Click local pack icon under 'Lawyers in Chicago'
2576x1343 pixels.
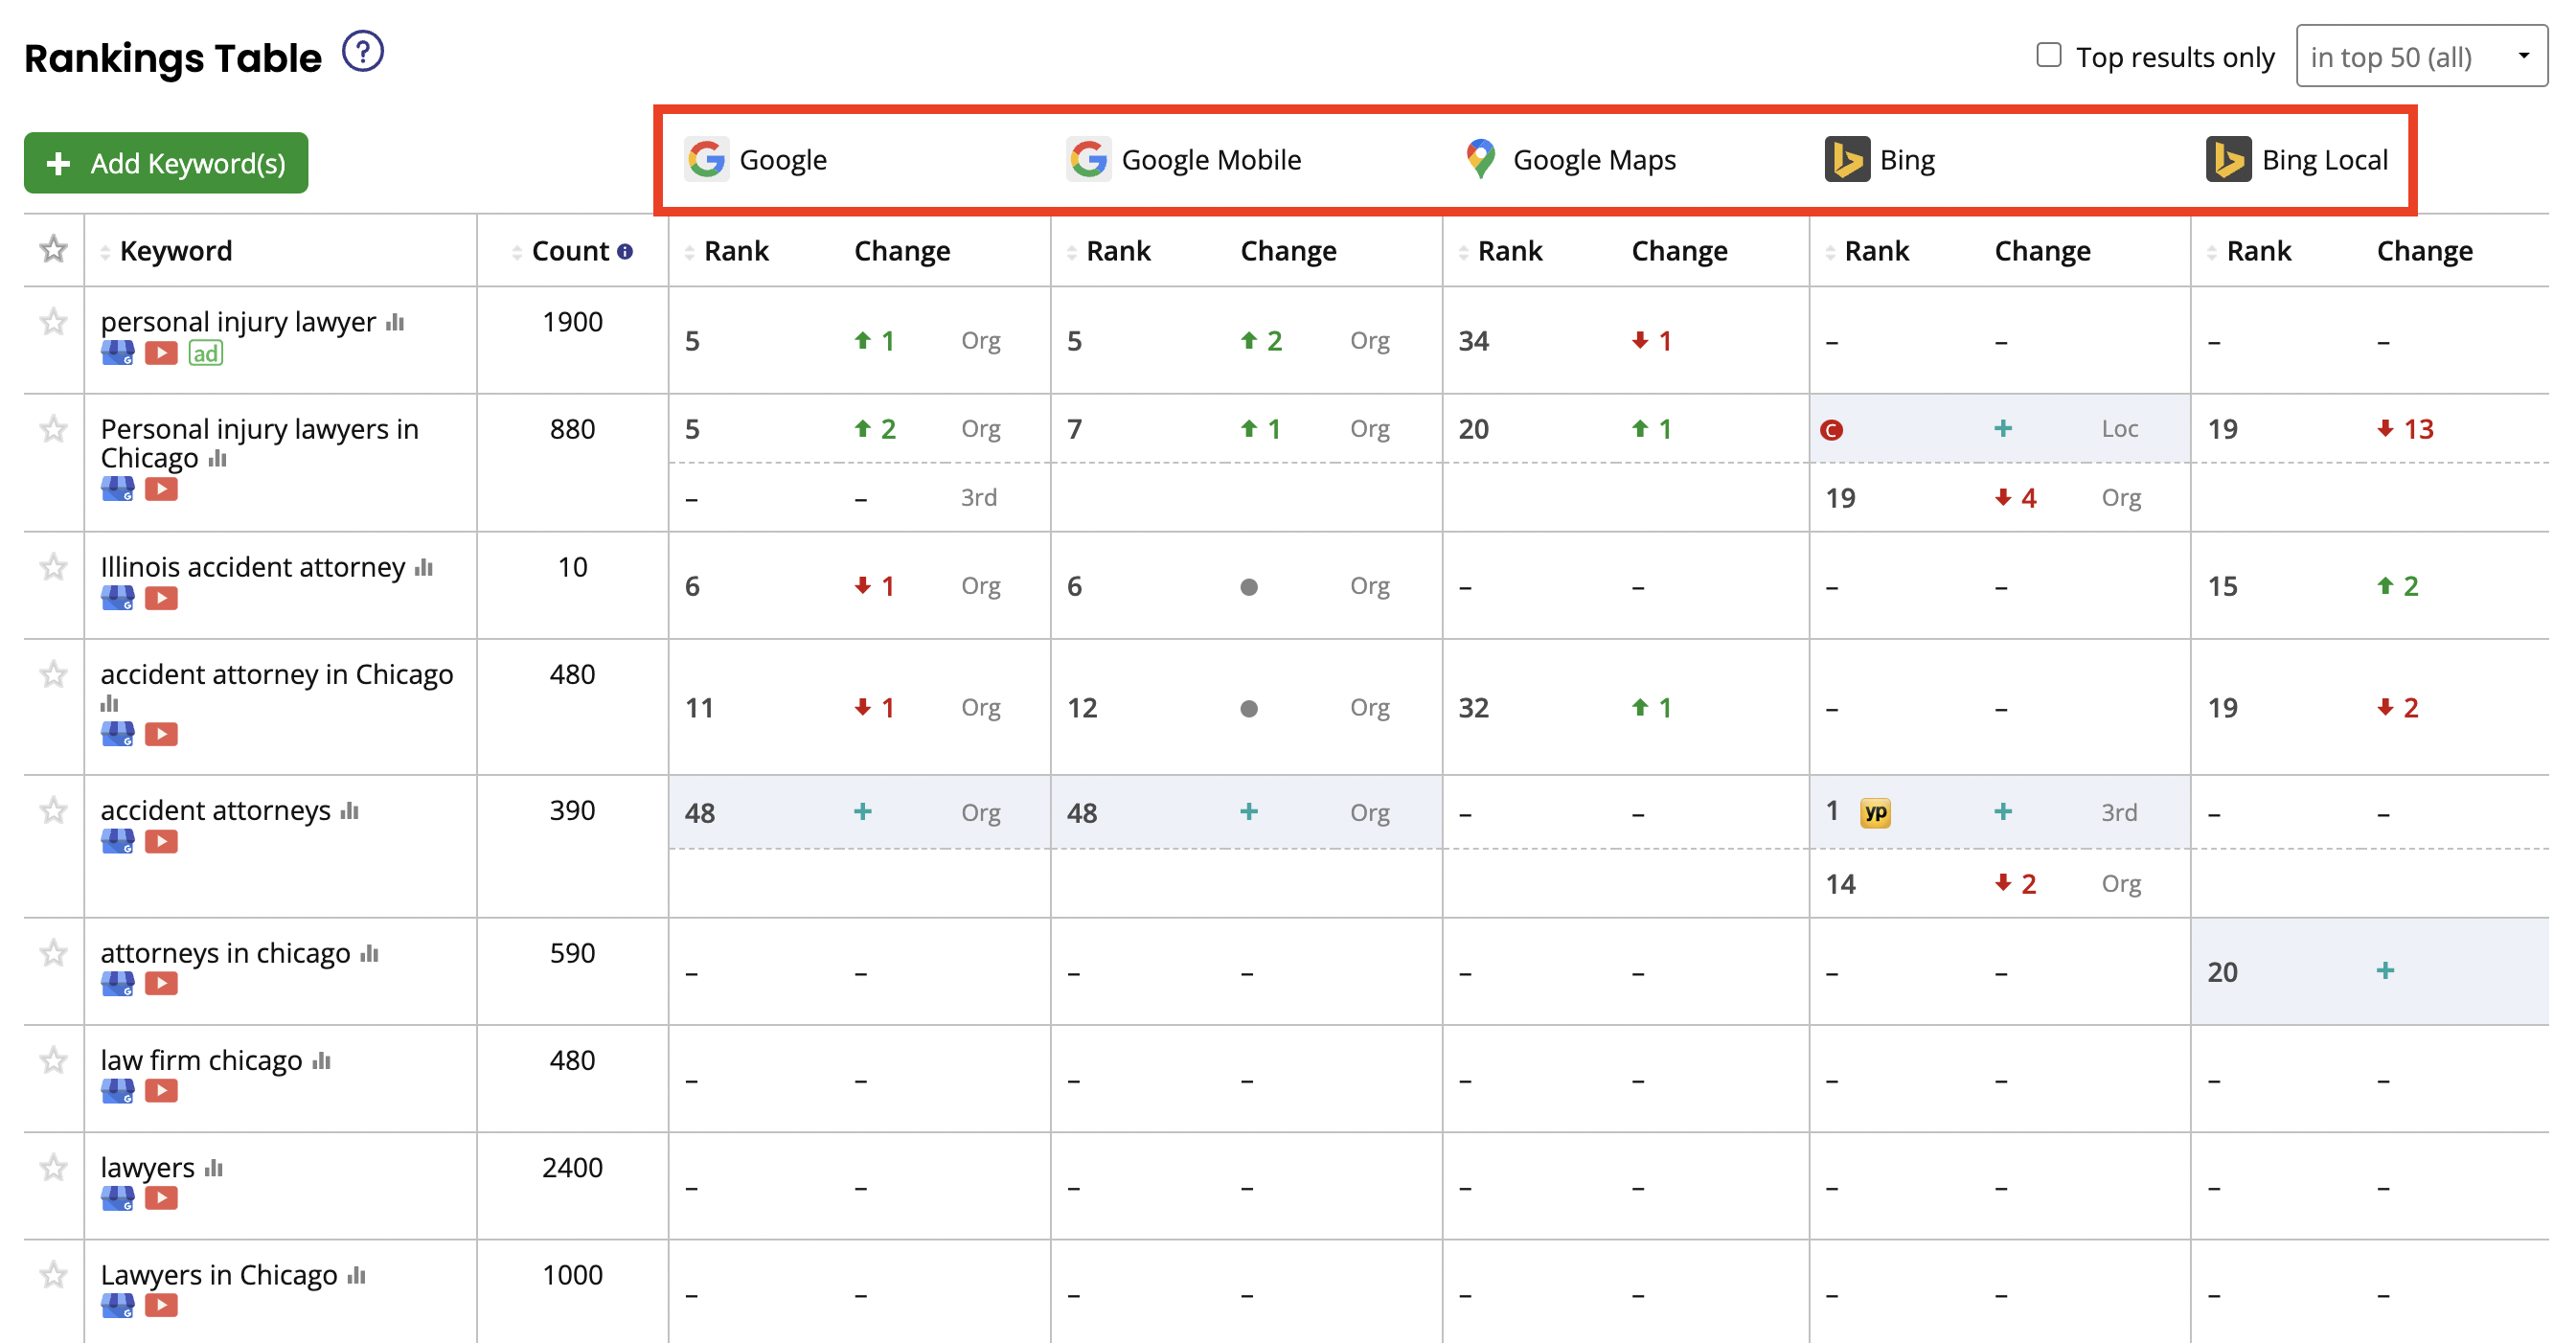(x=118, y=1306)
